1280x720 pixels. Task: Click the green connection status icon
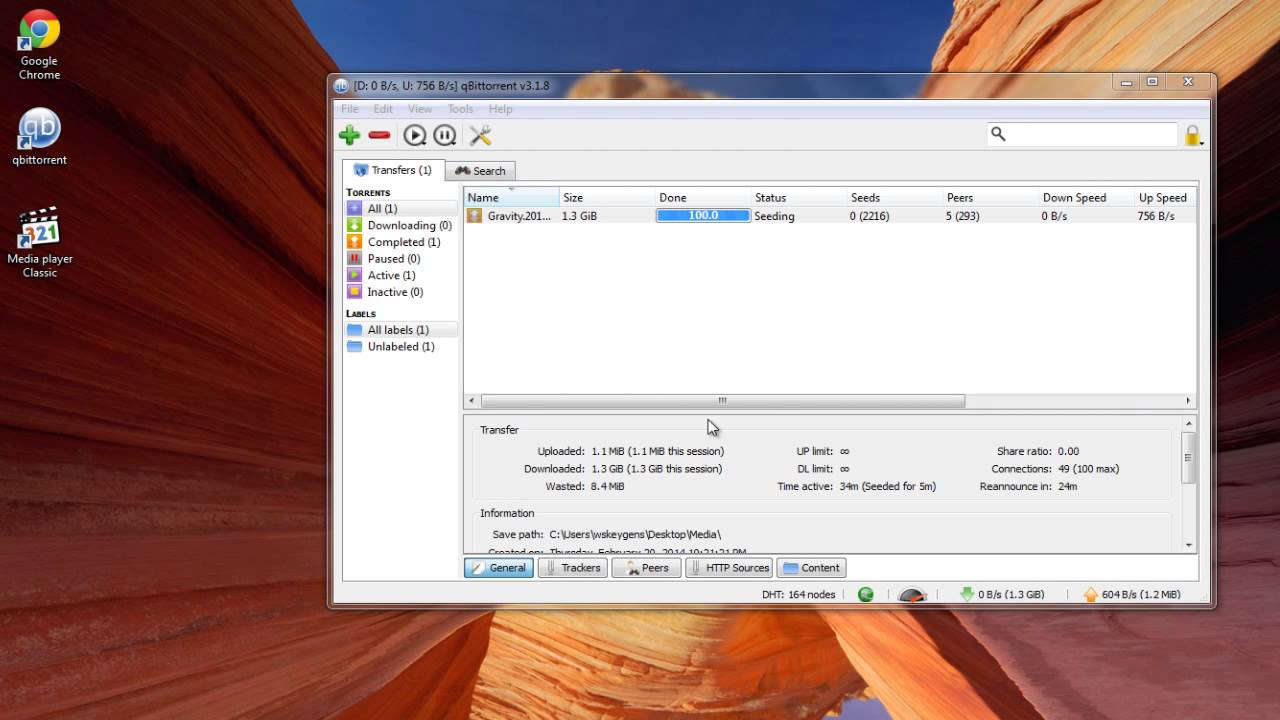866,594
